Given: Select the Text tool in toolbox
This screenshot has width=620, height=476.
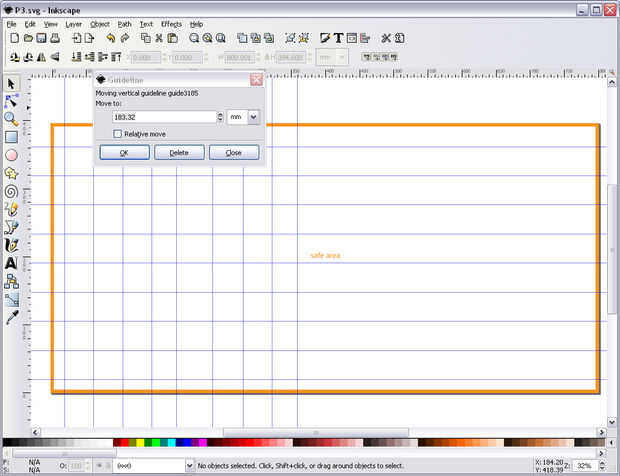Looking at the screenshot, I should (11, 263).
